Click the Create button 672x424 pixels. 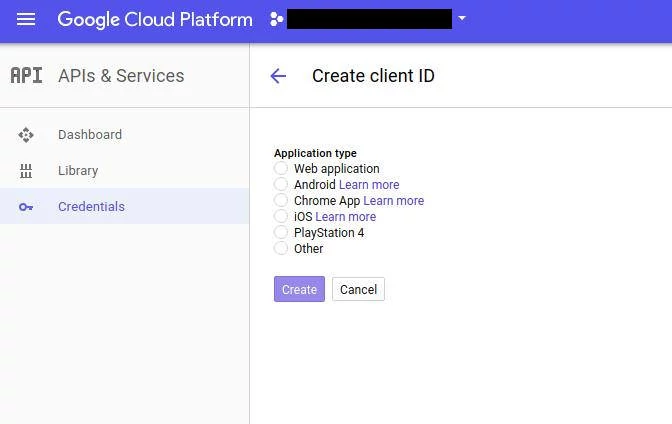coord(299,289)
